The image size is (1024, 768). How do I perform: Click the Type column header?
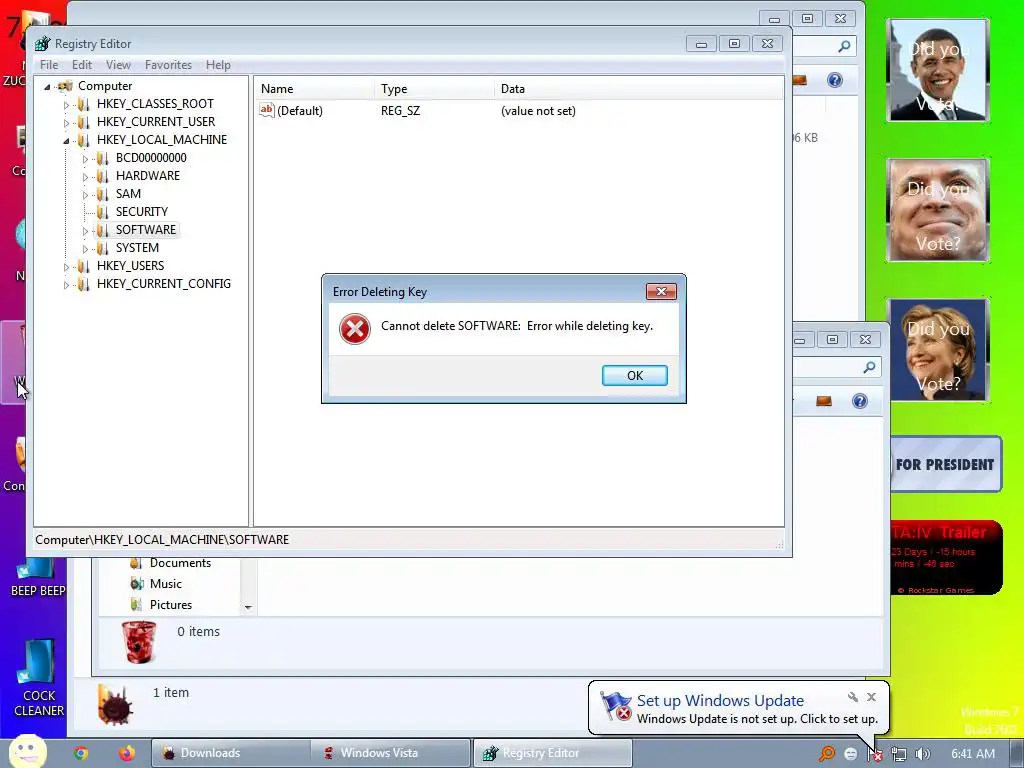click(x=434, y=89)
